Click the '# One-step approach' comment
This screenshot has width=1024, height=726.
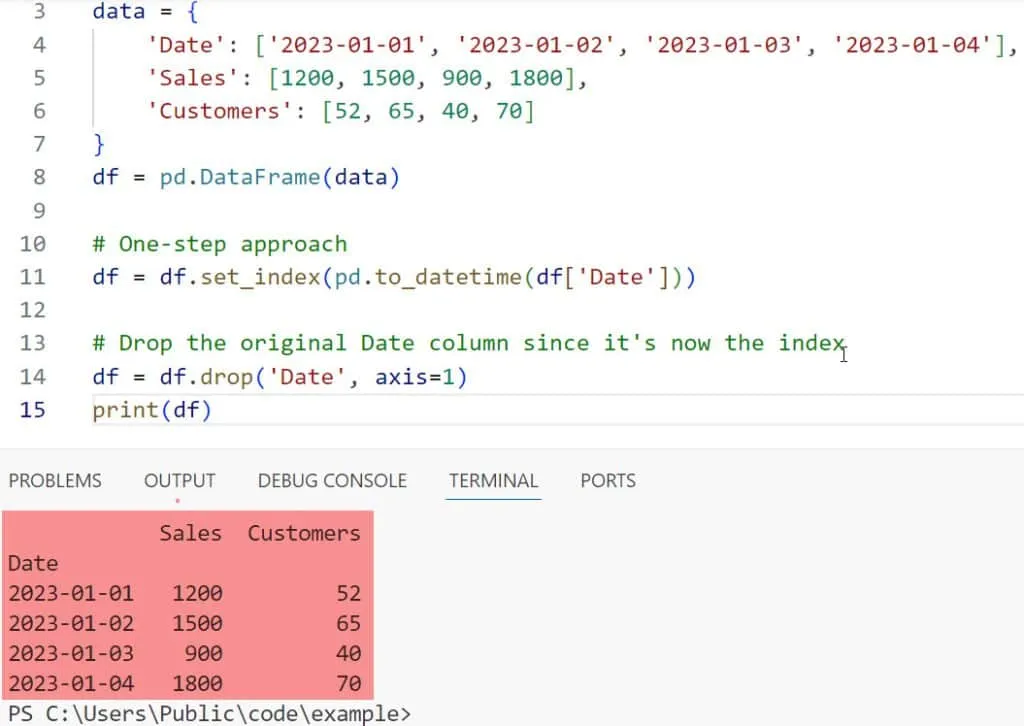[219, 244]
